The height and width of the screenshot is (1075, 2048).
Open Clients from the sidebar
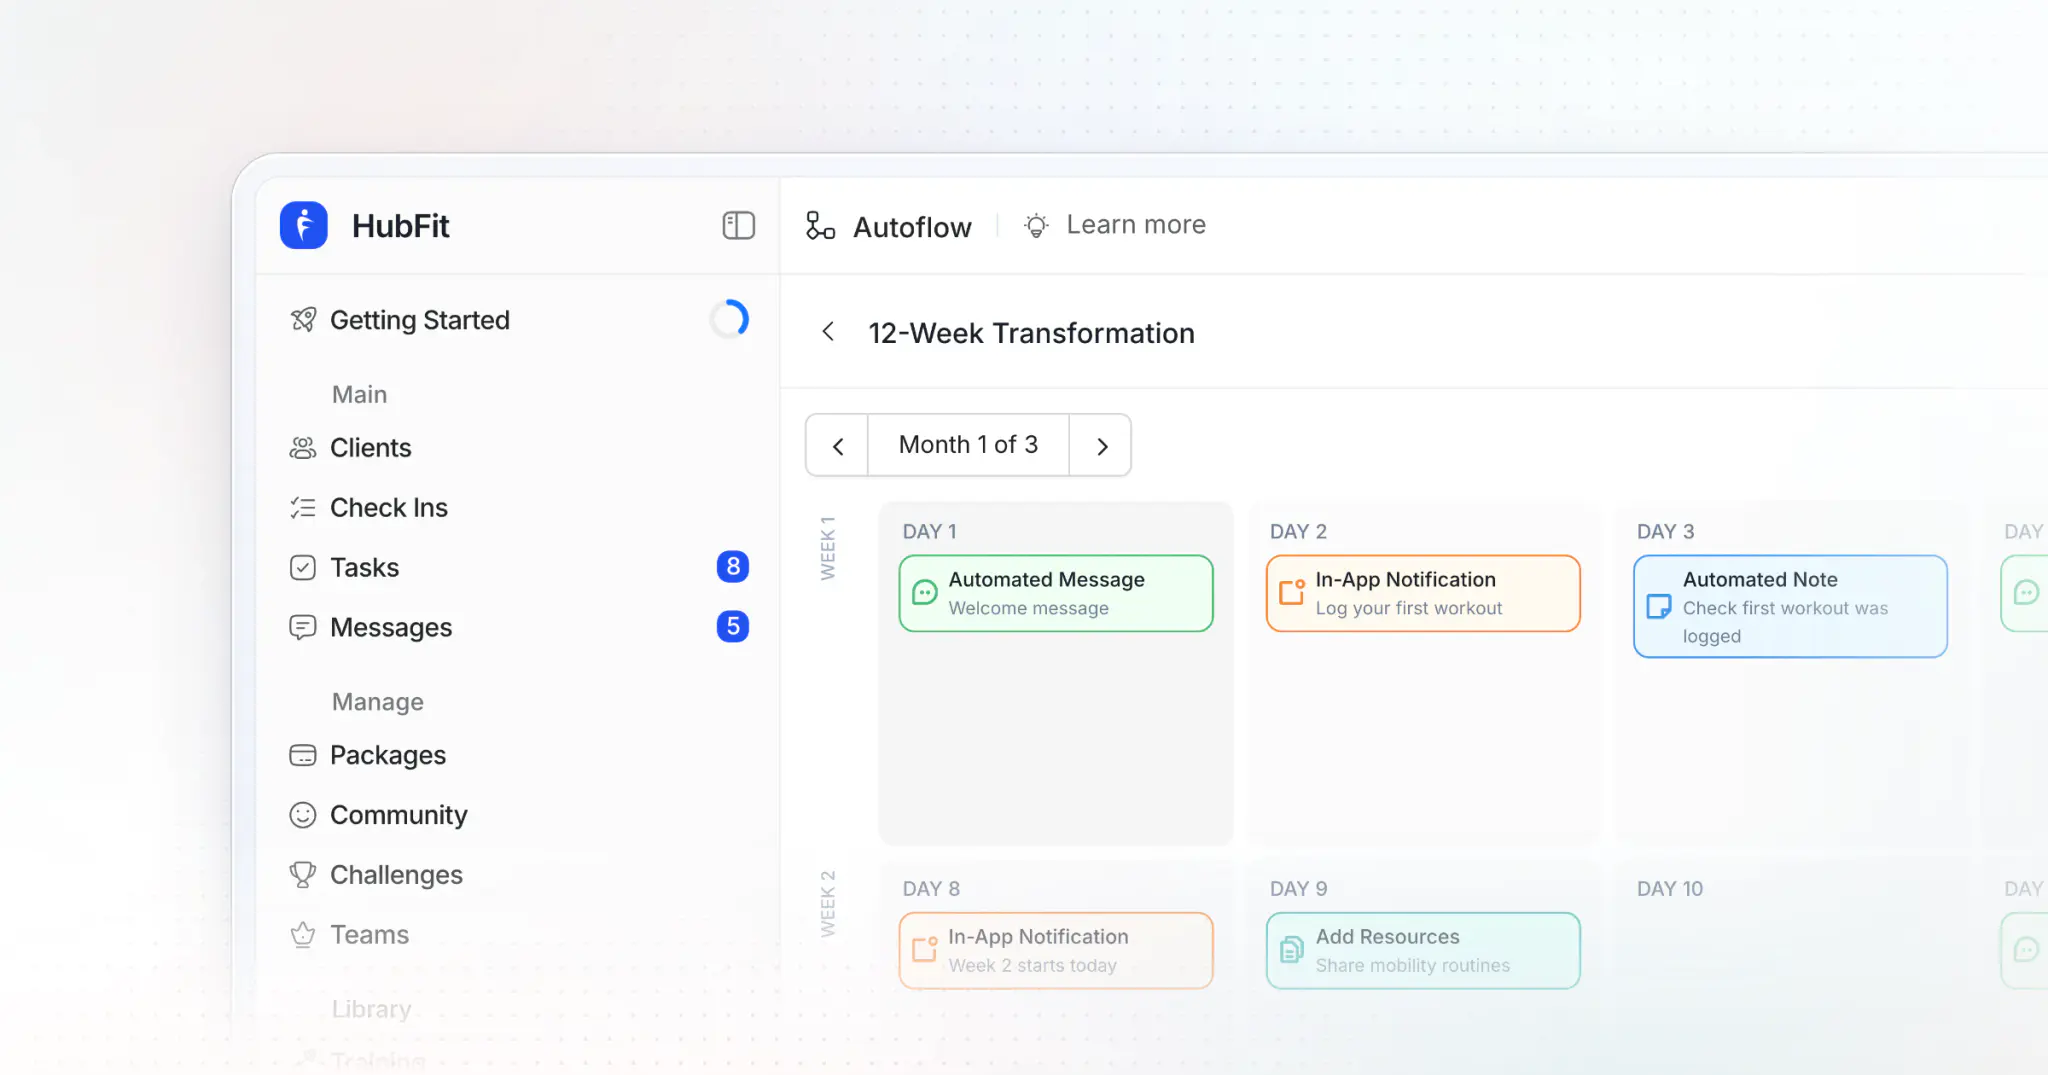pyautogui.click(x=371, y=448)
